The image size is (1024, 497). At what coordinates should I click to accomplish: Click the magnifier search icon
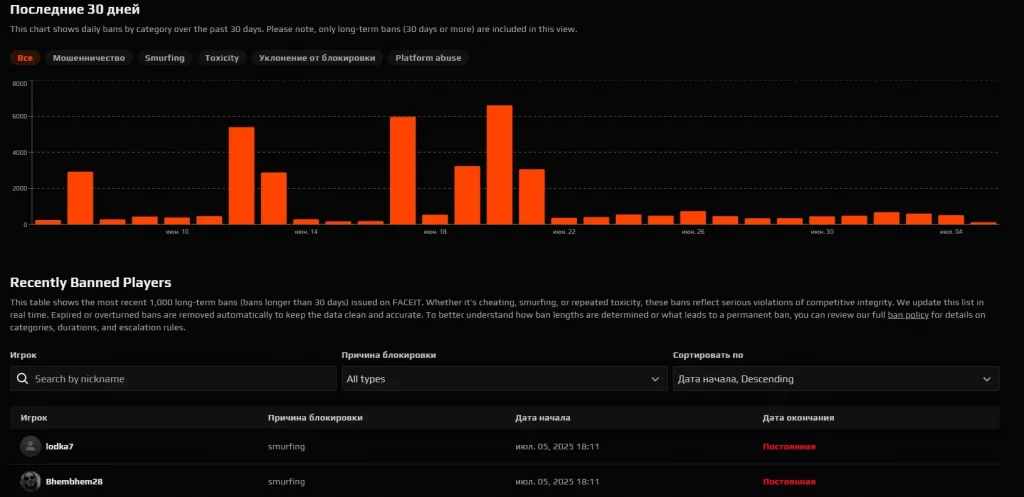(22, 379)
